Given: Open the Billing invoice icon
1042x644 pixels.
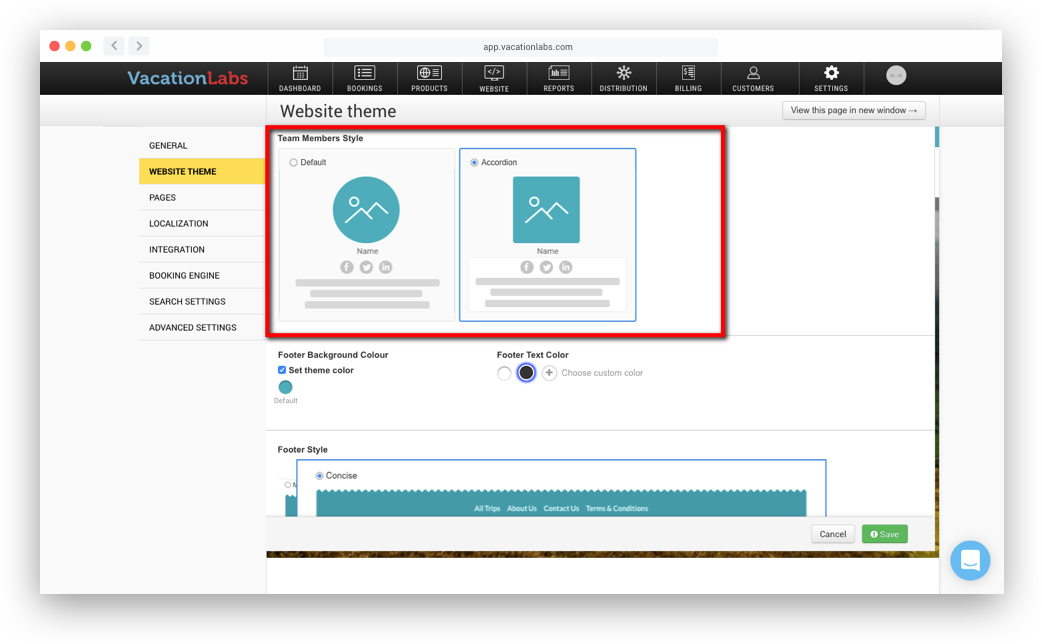Looking at the screenshot, I should tap(688, 73).
